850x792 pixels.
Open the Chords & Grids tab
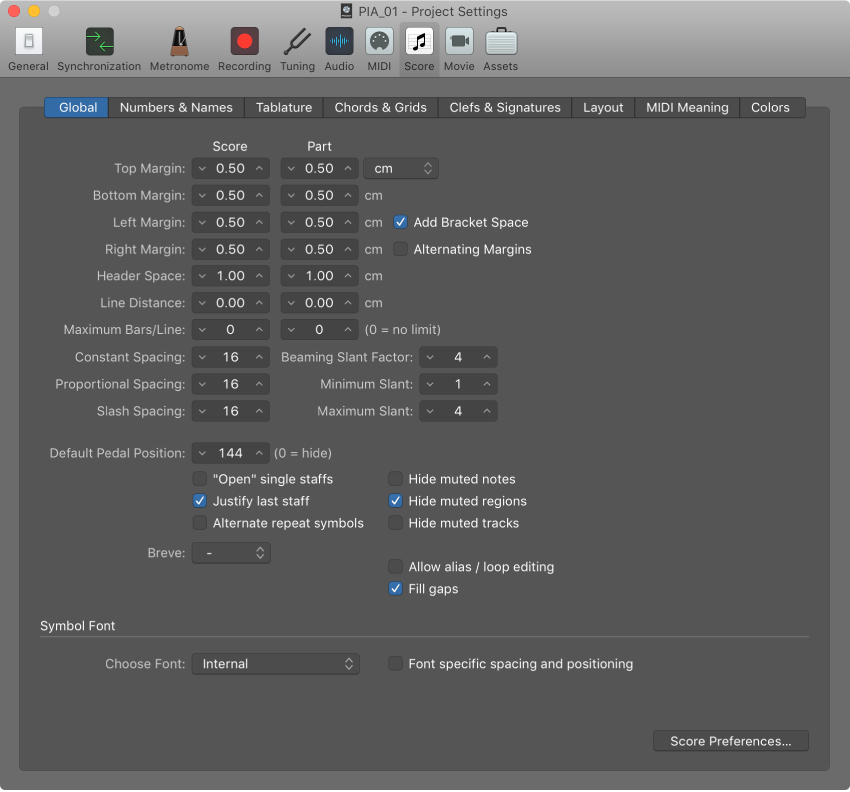pyautogui.click(x=380, y=107)
